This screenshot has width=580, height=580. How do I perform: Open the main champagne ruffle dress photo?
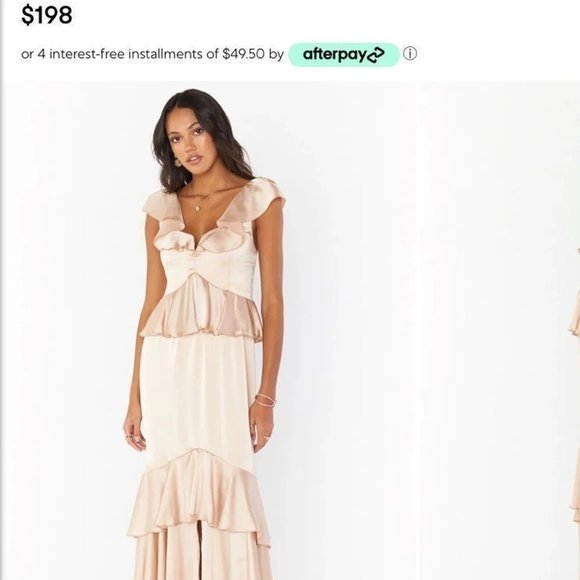[x=210, y=330]
